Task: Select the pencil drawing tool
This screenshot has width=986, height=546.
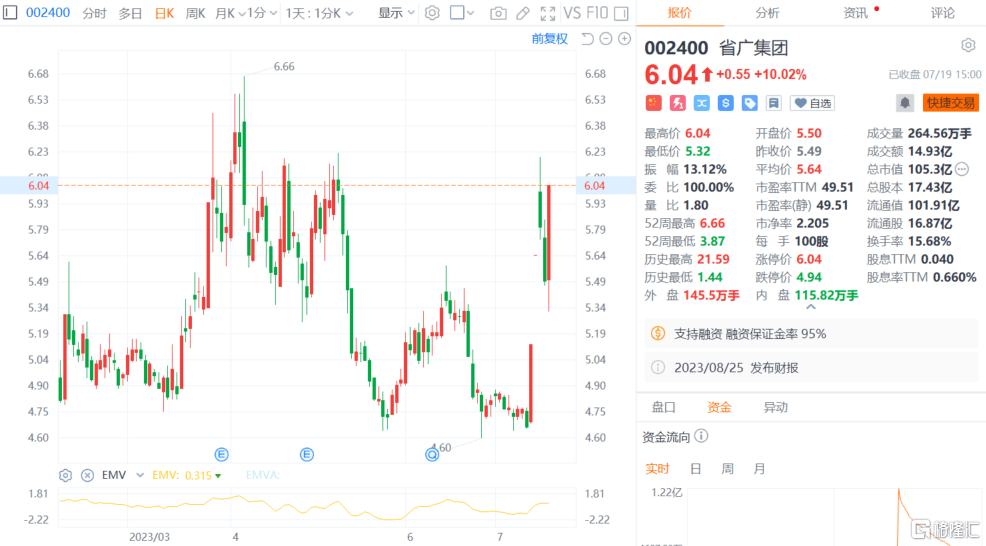Action: click(x=522, y=13)
